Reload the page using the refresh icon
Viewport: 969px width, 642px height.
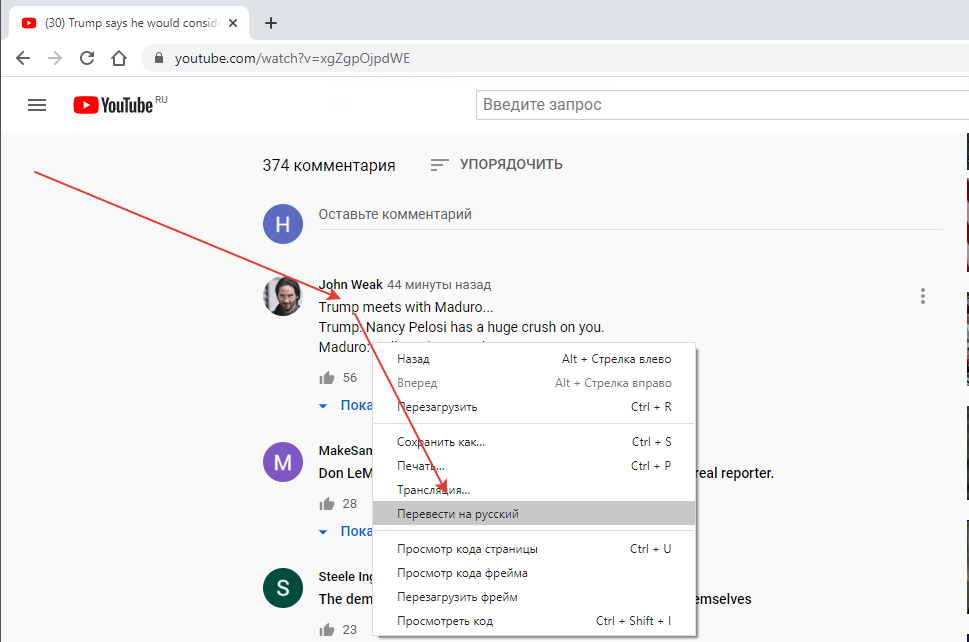tap(87, 58)
